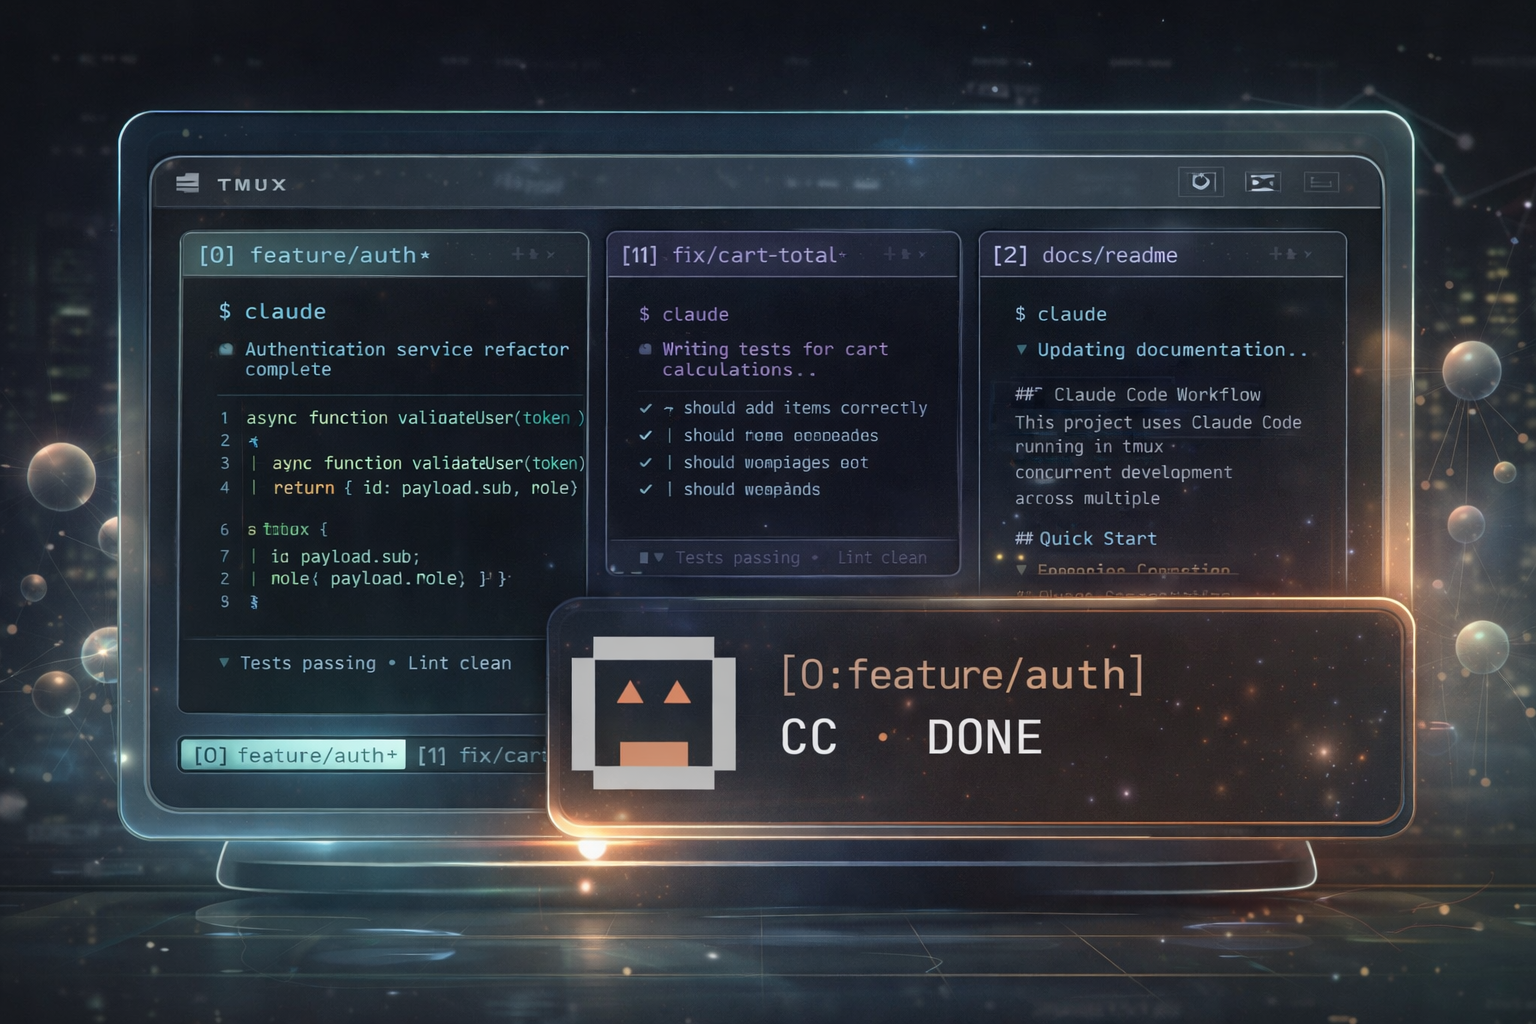Click line 4 'return { id: payload.sub' in the code

(x=420, y=488)
